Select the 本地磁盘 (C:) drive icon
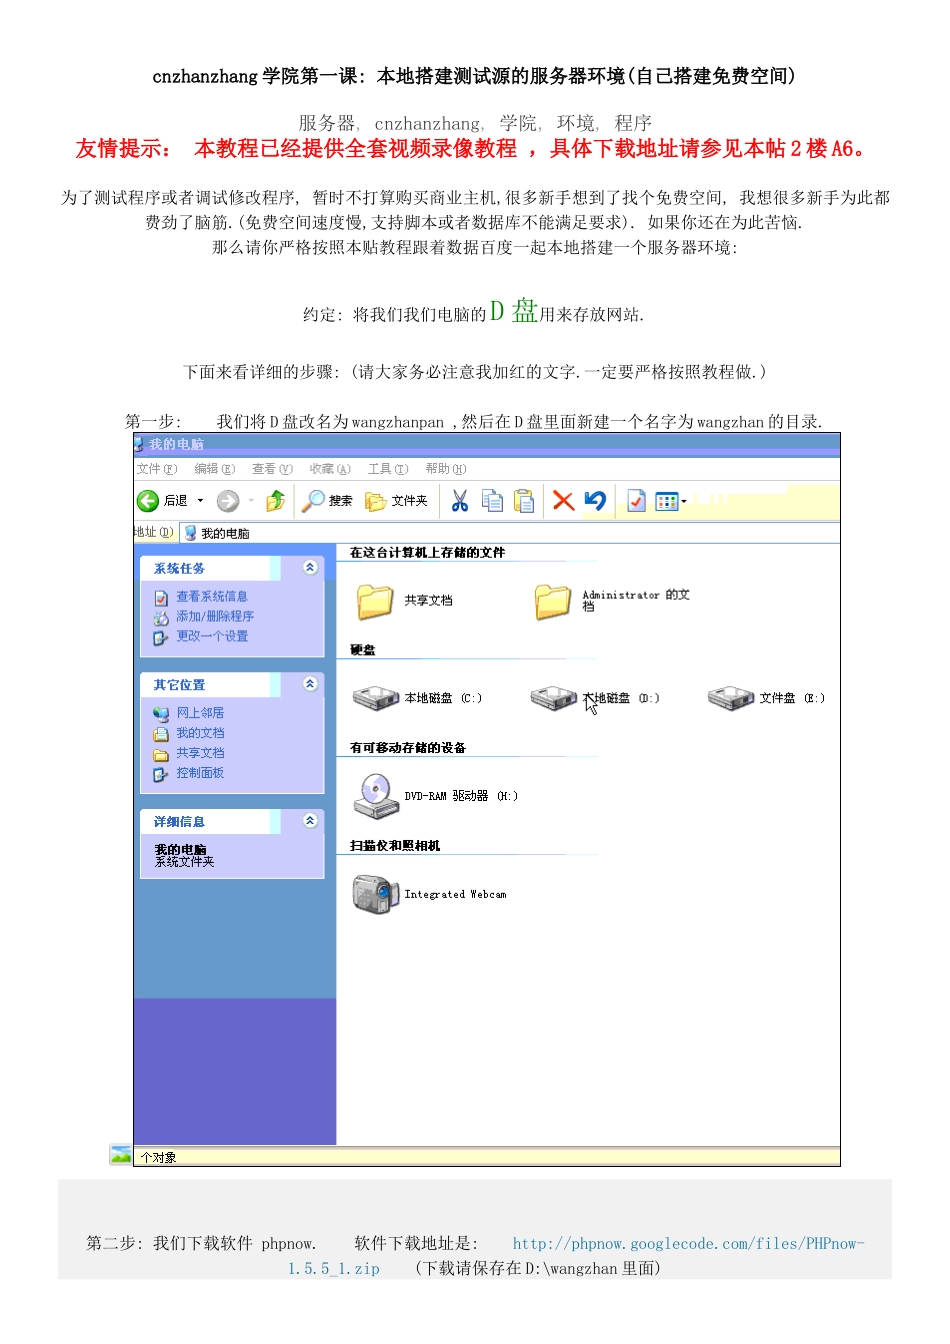Screen dimensions: 950x1344 376,698
